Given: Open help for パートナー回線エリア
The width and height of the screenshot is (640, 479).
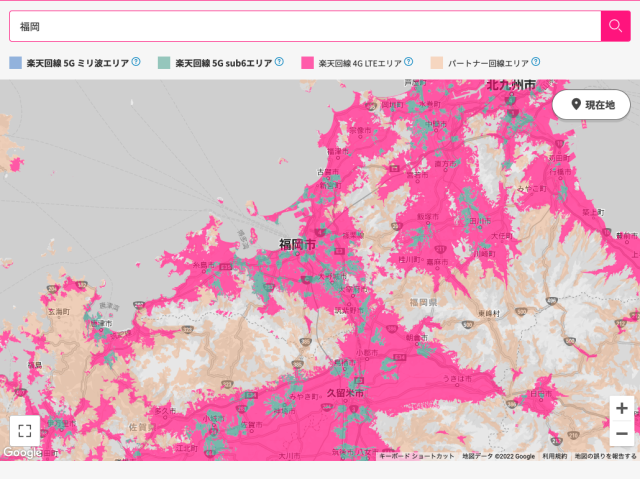Looking at the screenshot, I should click(536, 62).
